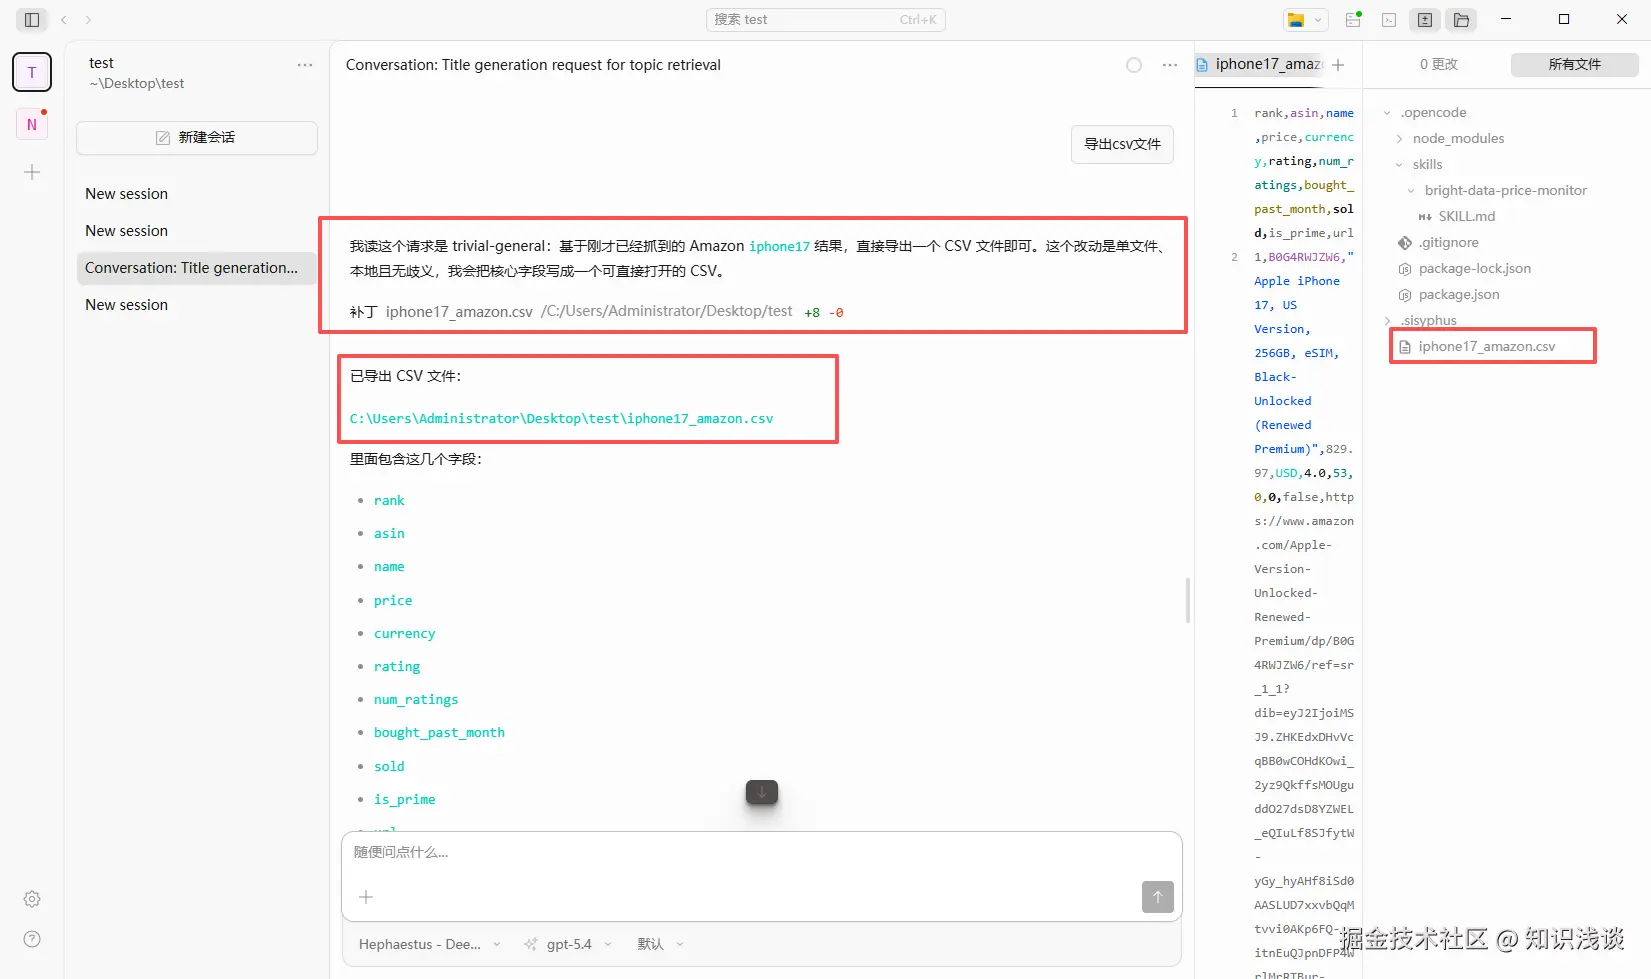Go back with the left arrow
This screenshot has height=979, width=1651.
64,19
